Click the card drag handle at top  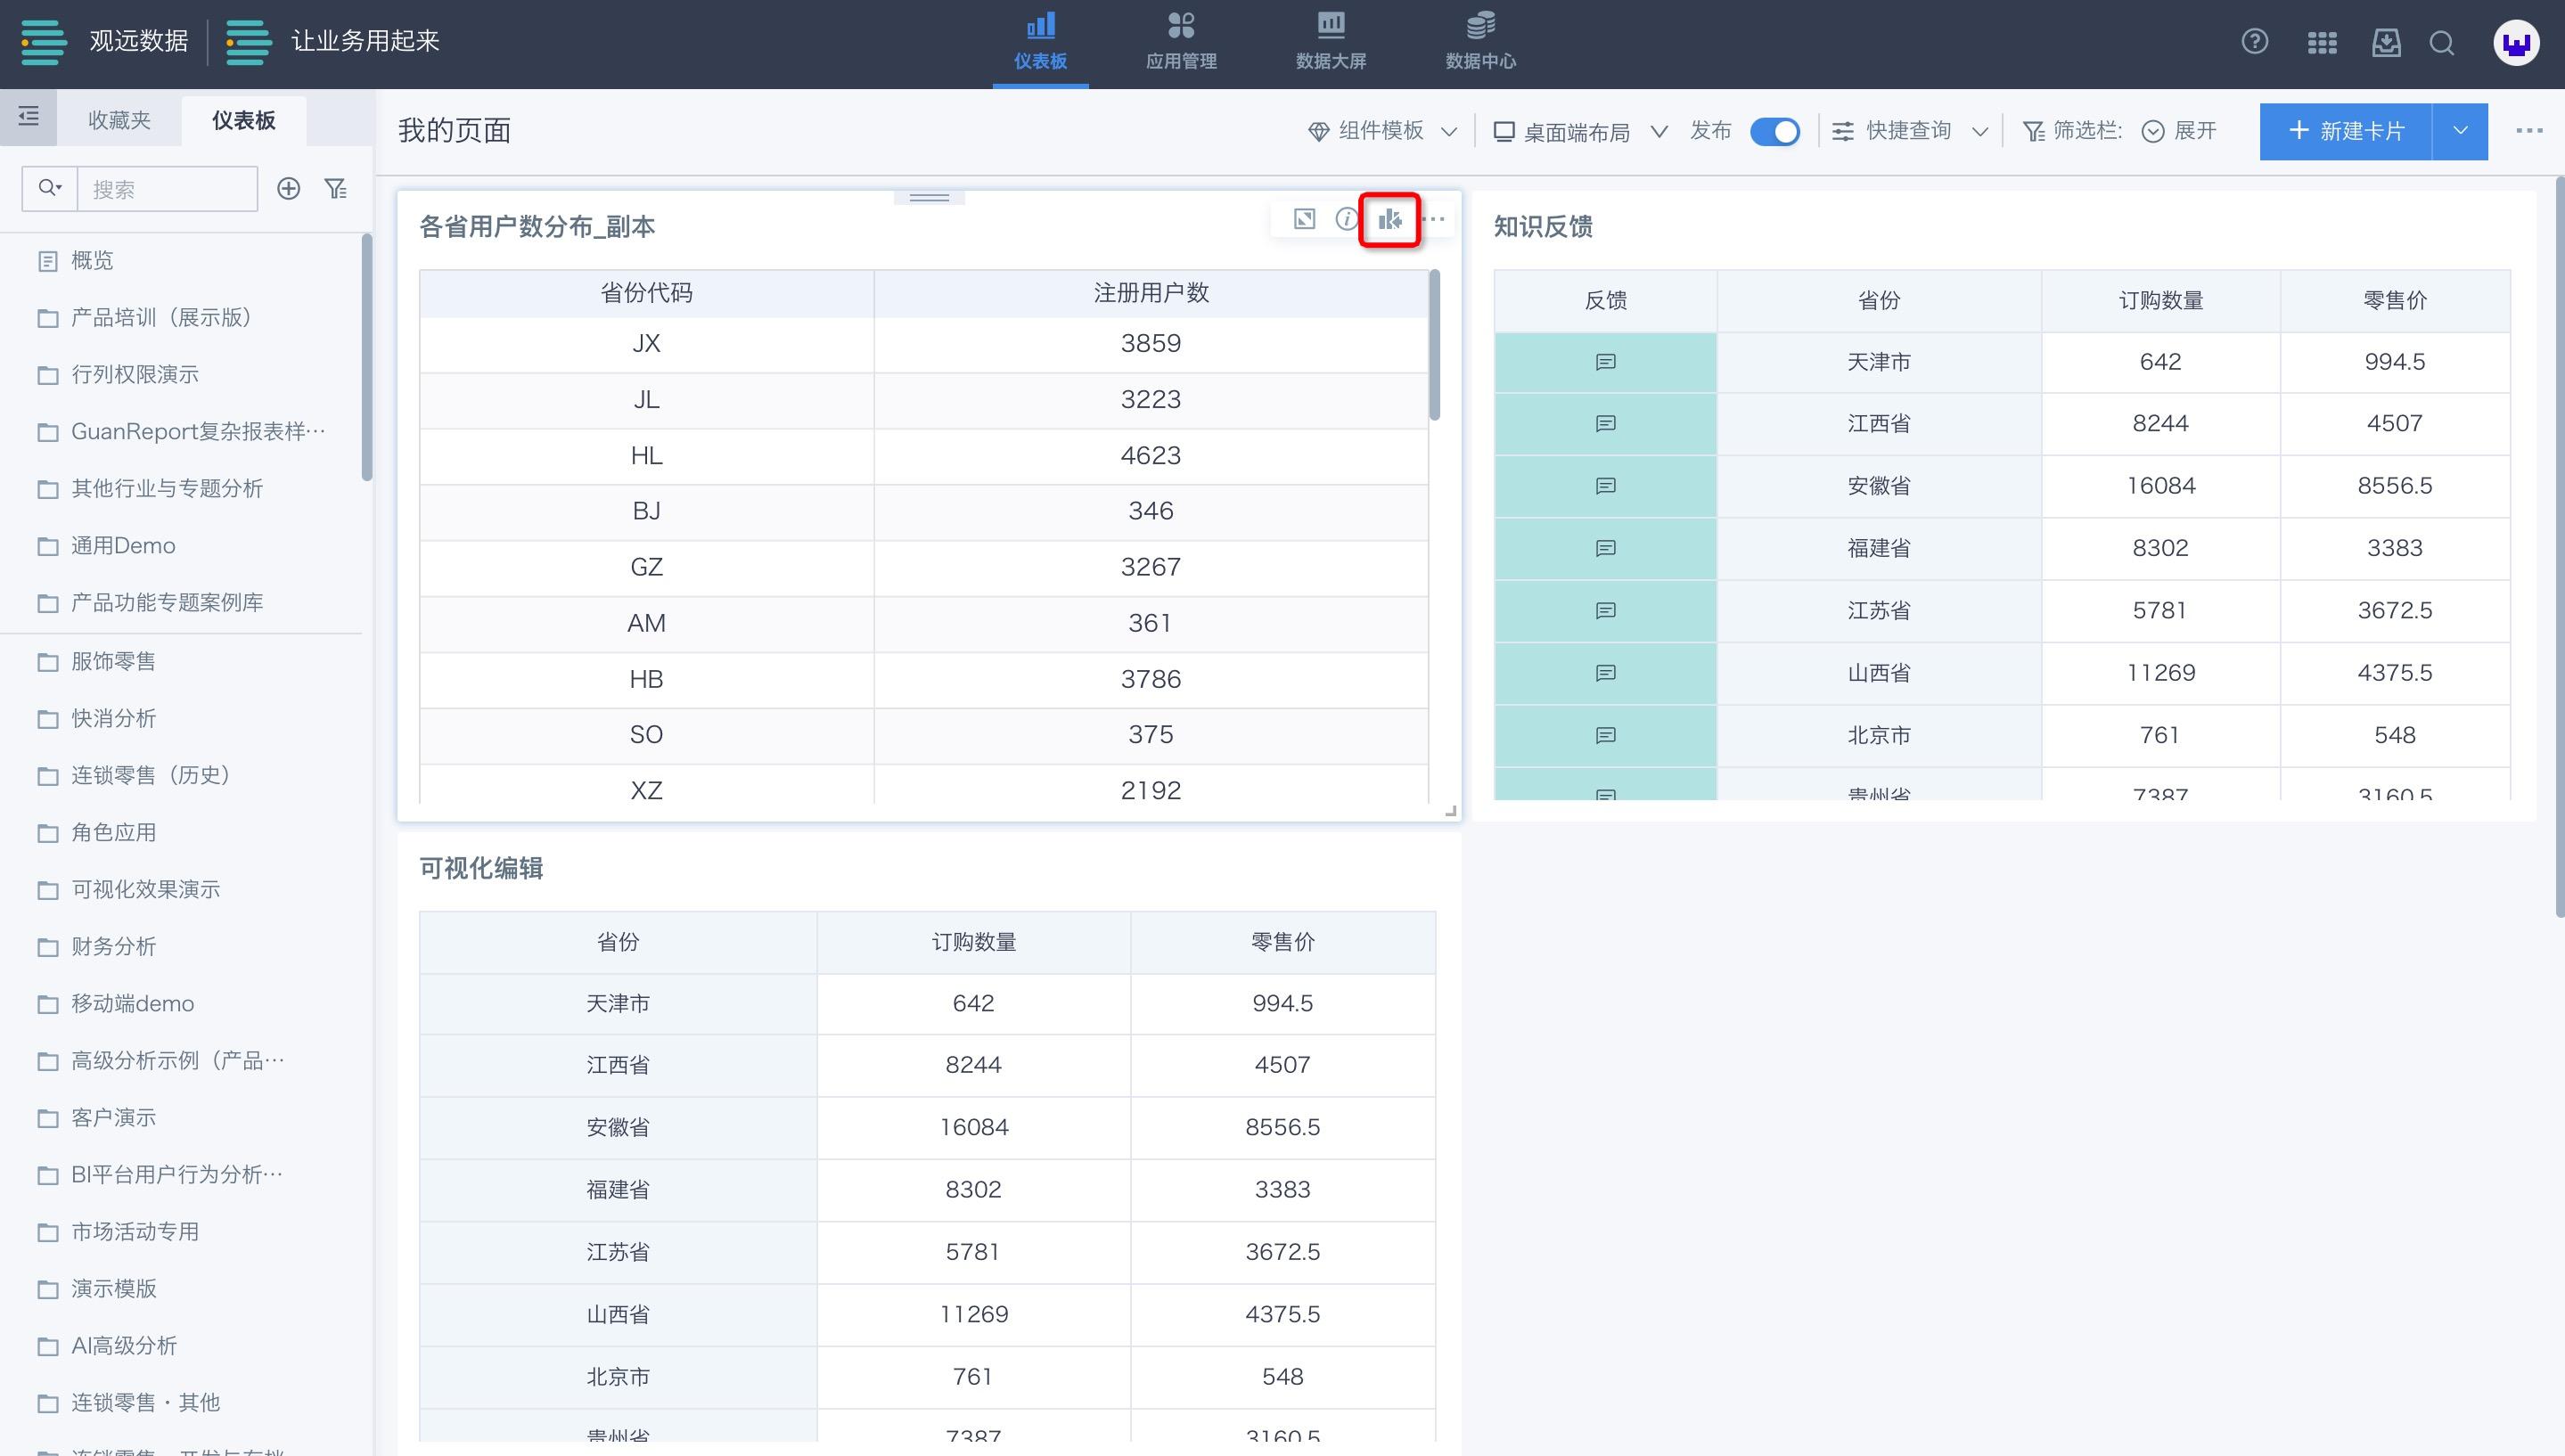pos(929,197)
